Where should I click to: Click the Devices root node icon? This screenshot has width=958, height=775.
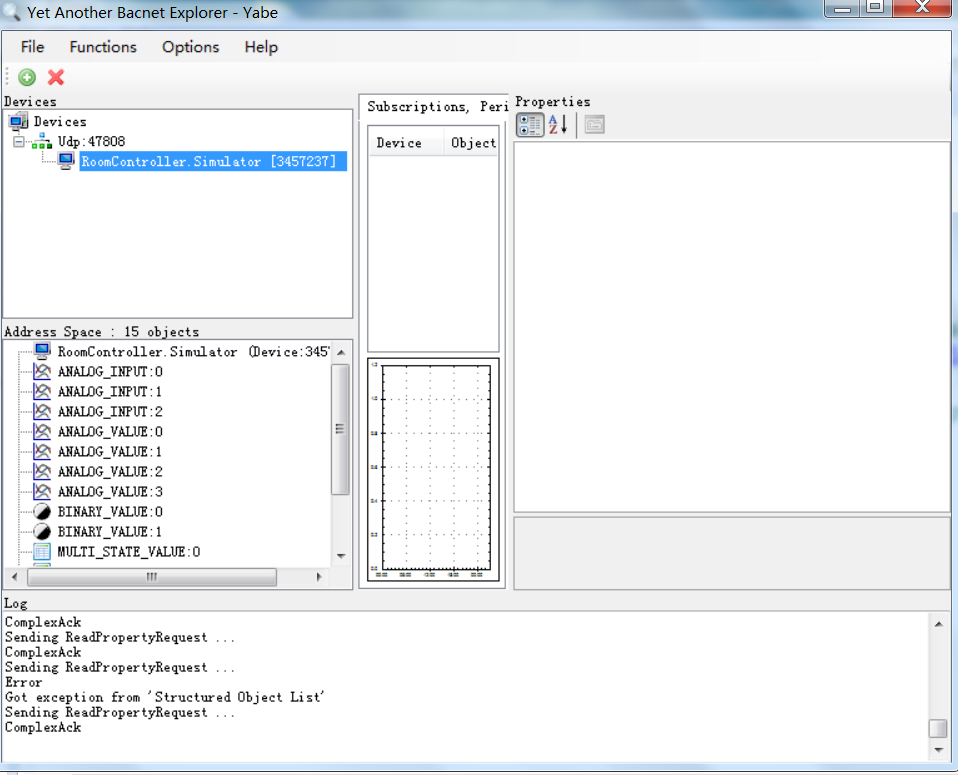coord(19,122)
